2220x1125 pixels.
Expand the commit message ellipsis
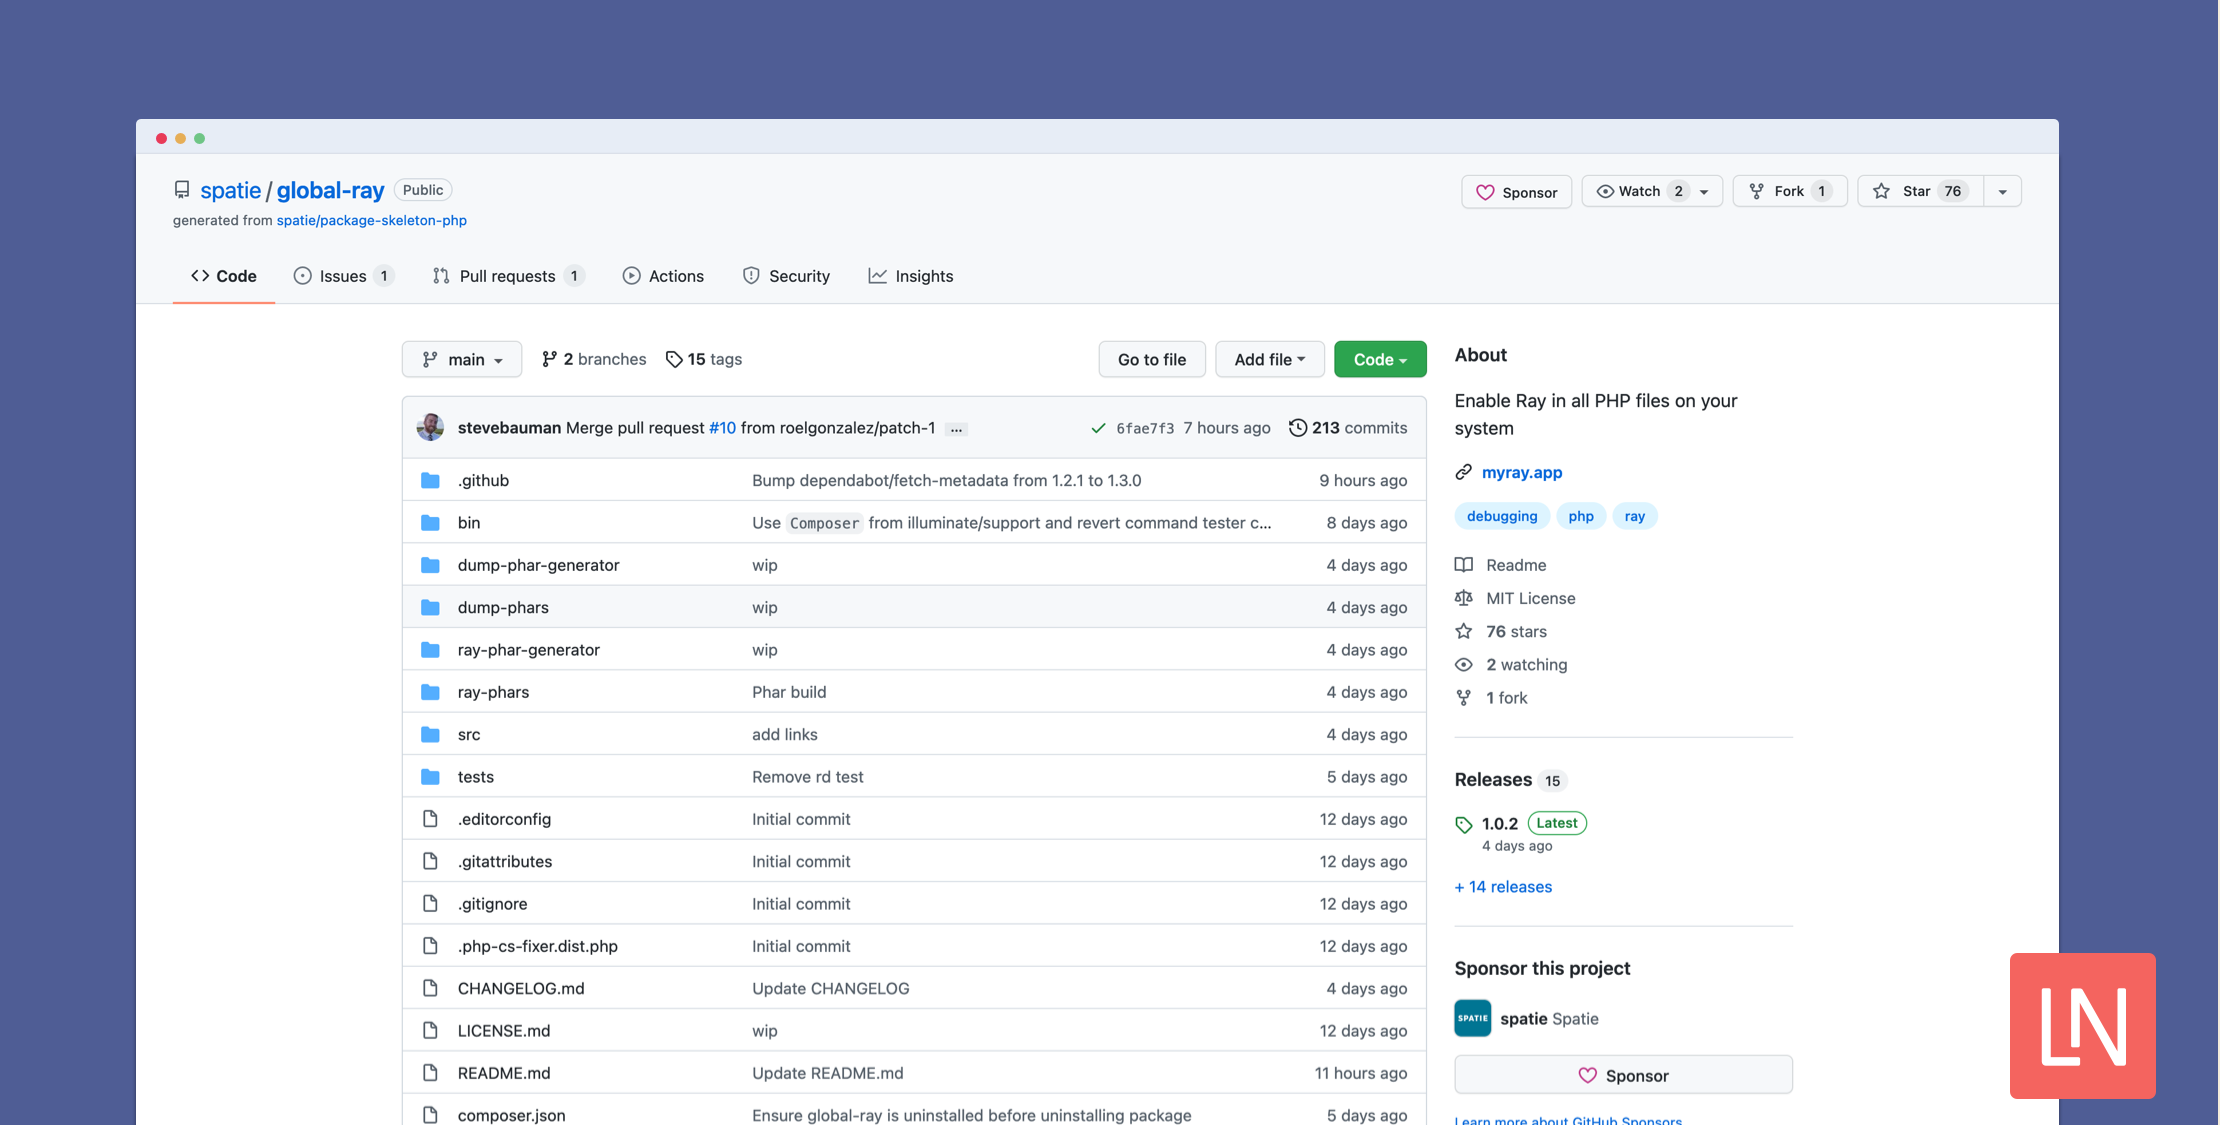(x=957, y=428)
